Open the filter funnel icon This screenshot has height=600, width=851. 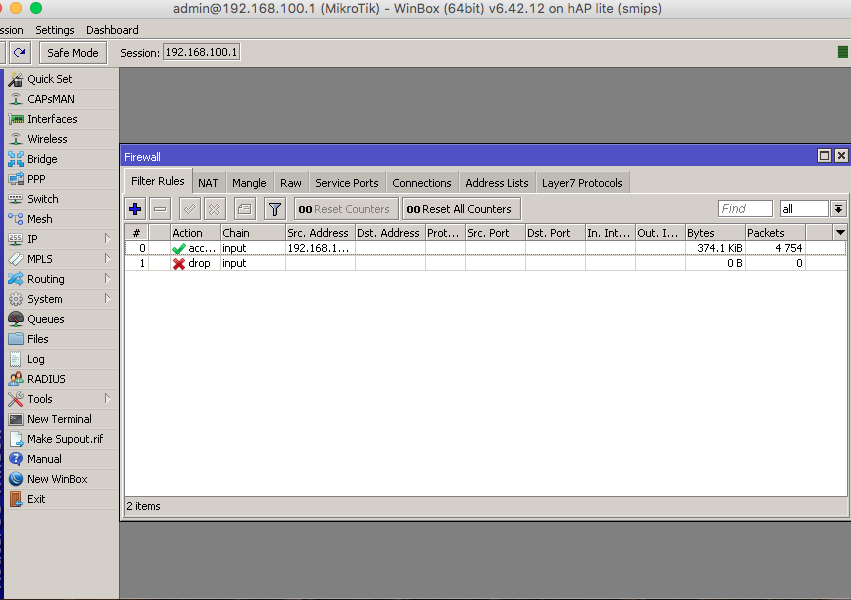click(275, 209)
